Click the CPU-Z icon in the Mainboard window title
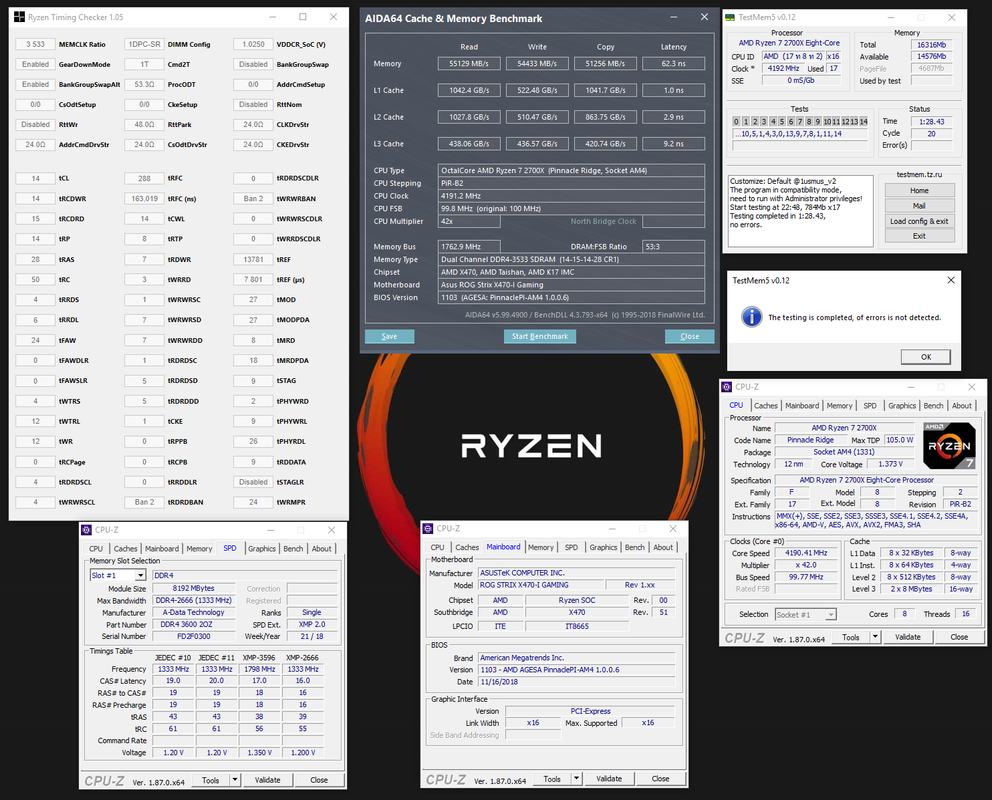The height and width of the screenshot is (800, 992). pyautogui.click(x=428, y=529)
